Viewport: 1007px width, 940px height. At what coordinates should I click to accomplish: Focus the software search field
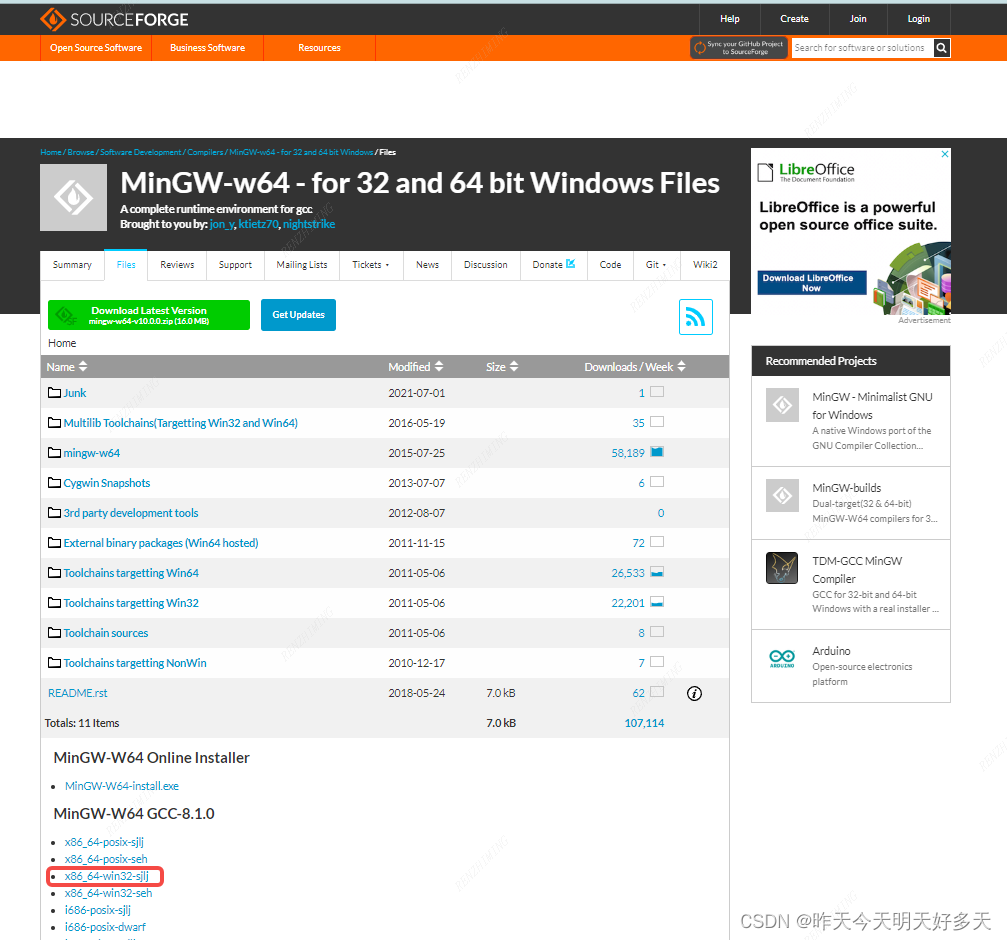point(863,48)
